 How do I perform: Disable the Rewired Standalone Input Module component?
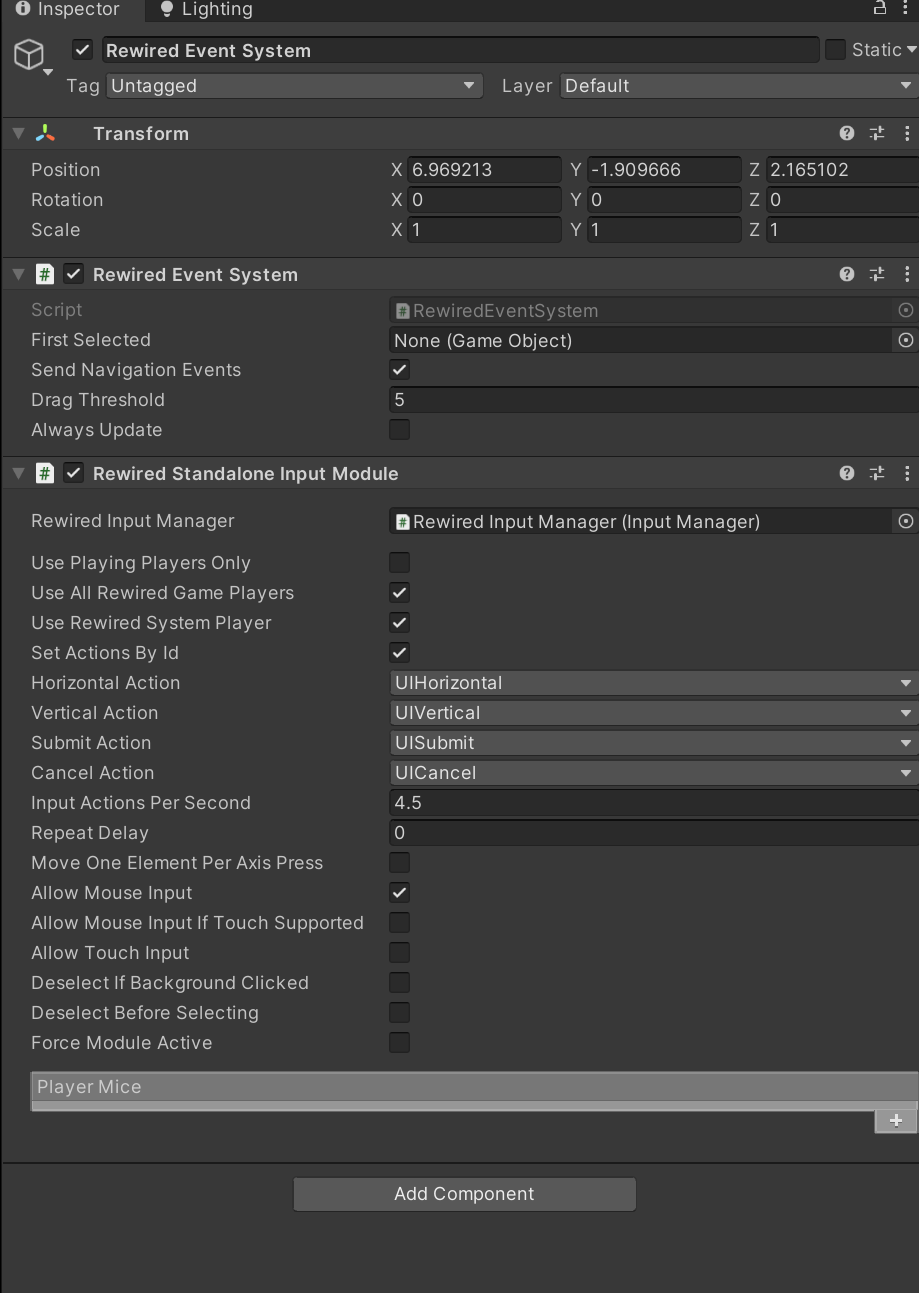(x=74, y=473)
